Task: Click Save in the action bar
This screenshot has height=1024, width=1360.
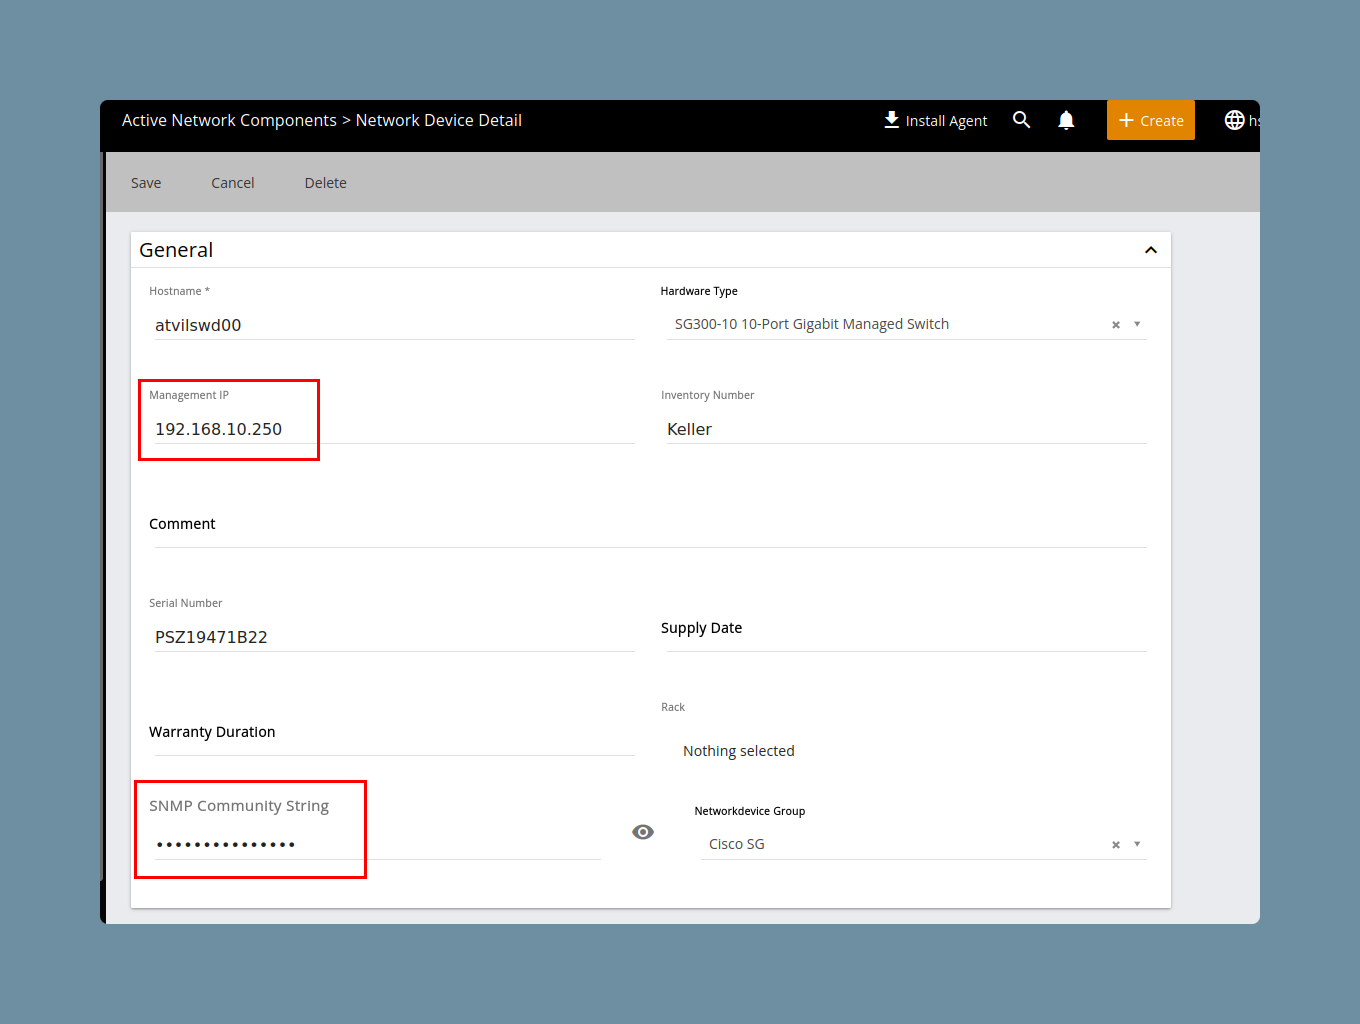Action: (146, 183)
